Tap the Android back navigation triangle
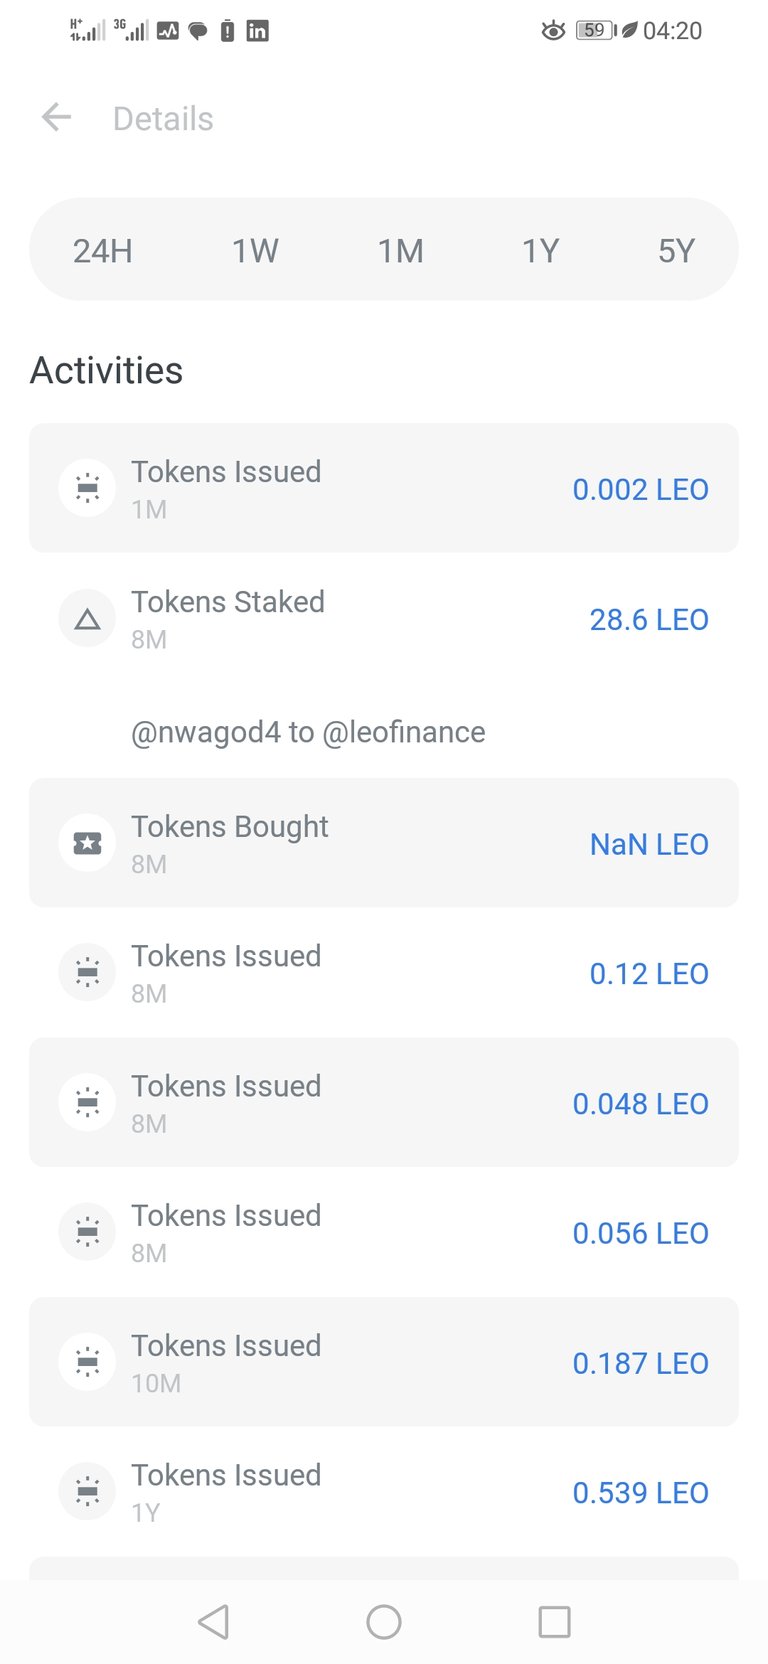The image size is (768, 1664). (x=213, y=1621)
